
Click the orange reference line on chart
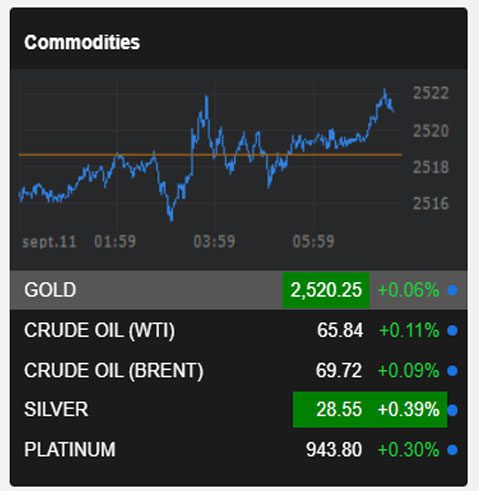tap(210, 155)
